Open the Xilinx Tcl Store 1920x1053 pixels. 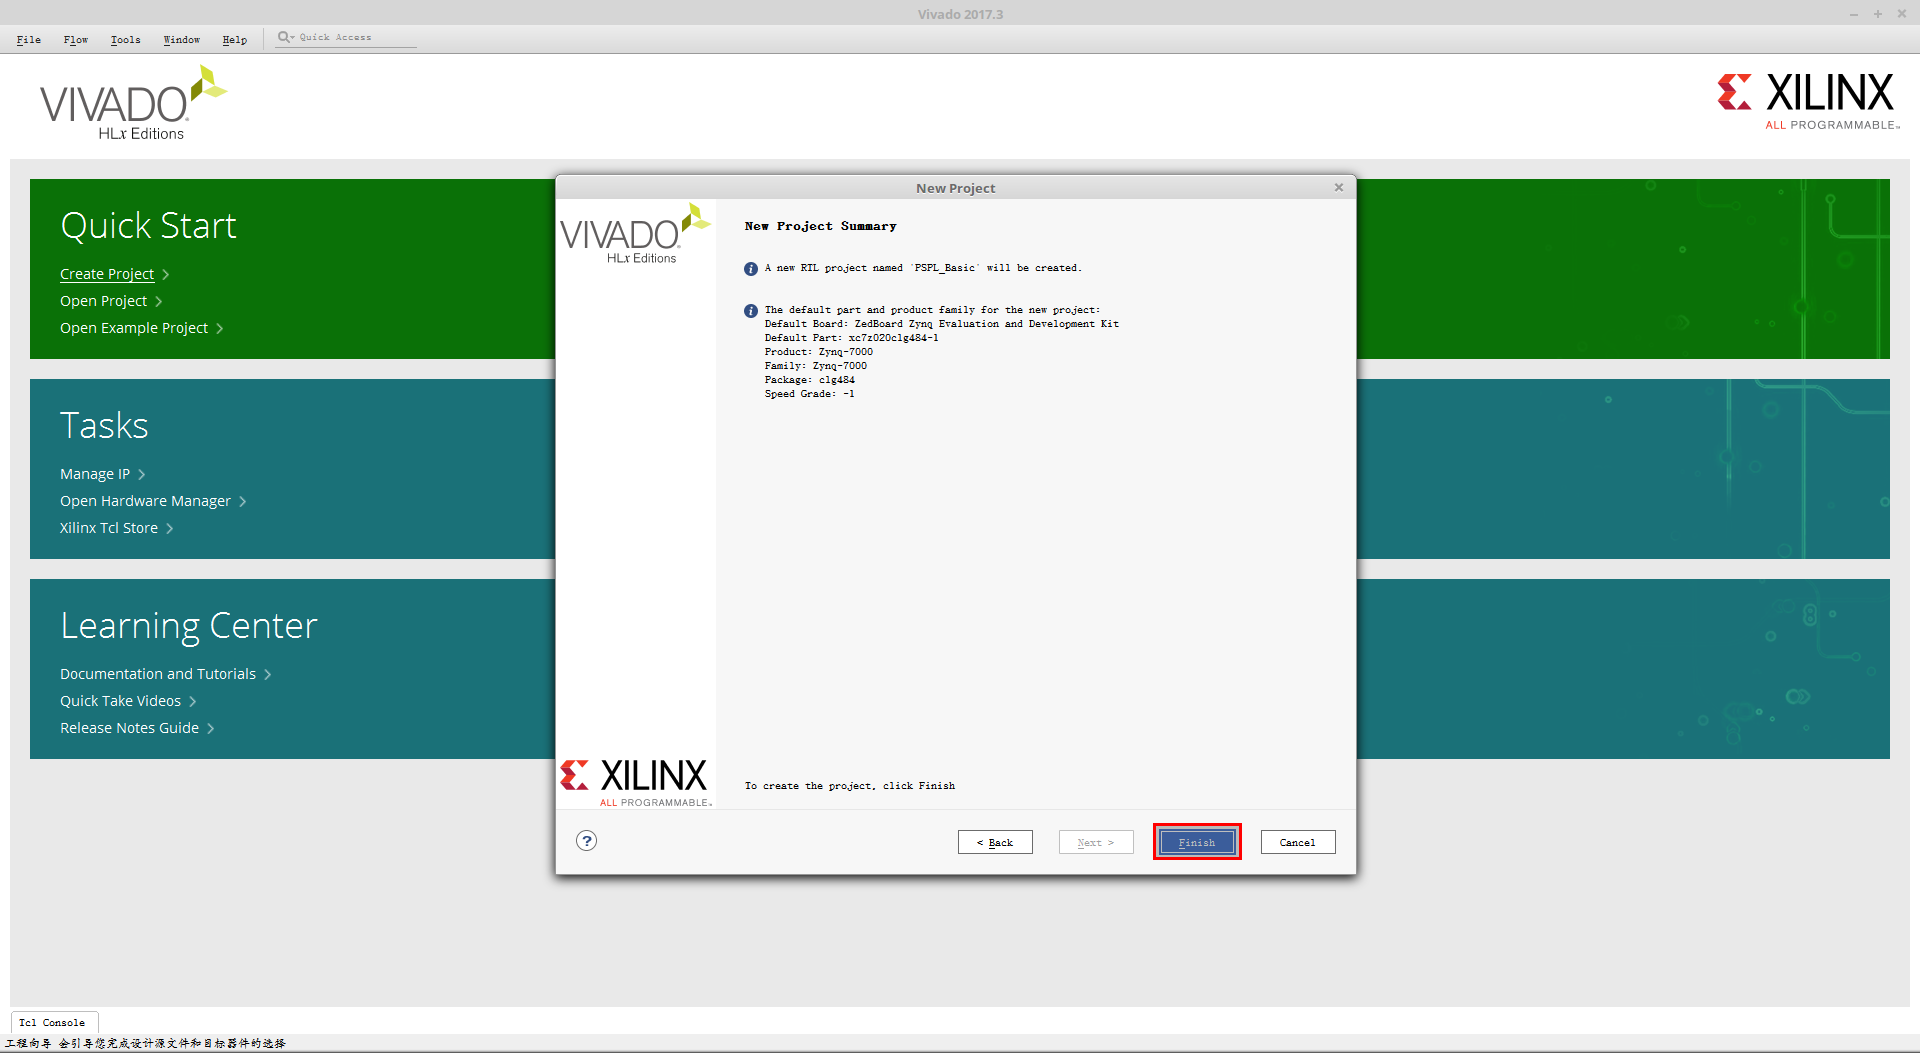(109, 528)
